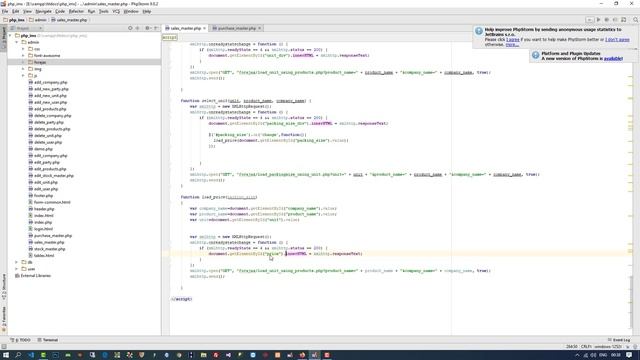Click the Search Everywhere magnifier icon
The height and width of the screenshot is (360, 640).
(636, 20)
